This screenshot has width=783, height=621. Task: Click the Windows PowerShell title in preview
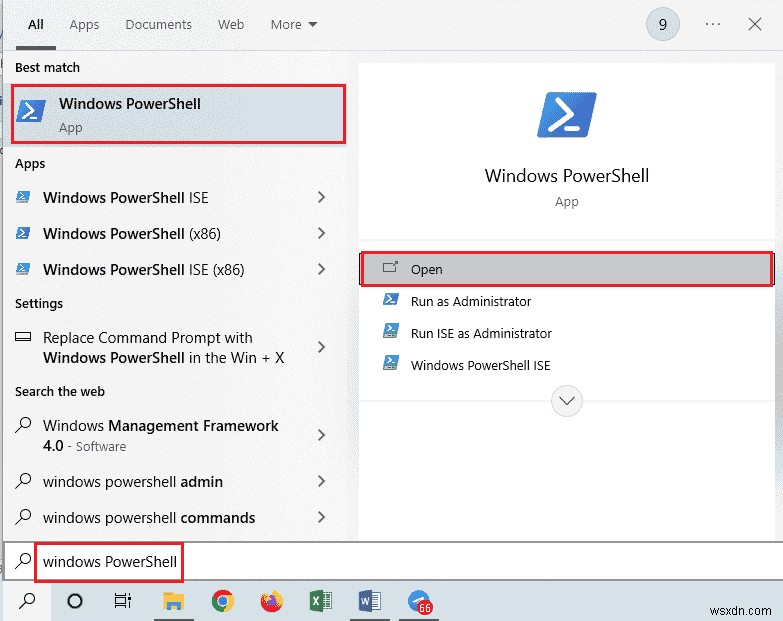(567, 176)
